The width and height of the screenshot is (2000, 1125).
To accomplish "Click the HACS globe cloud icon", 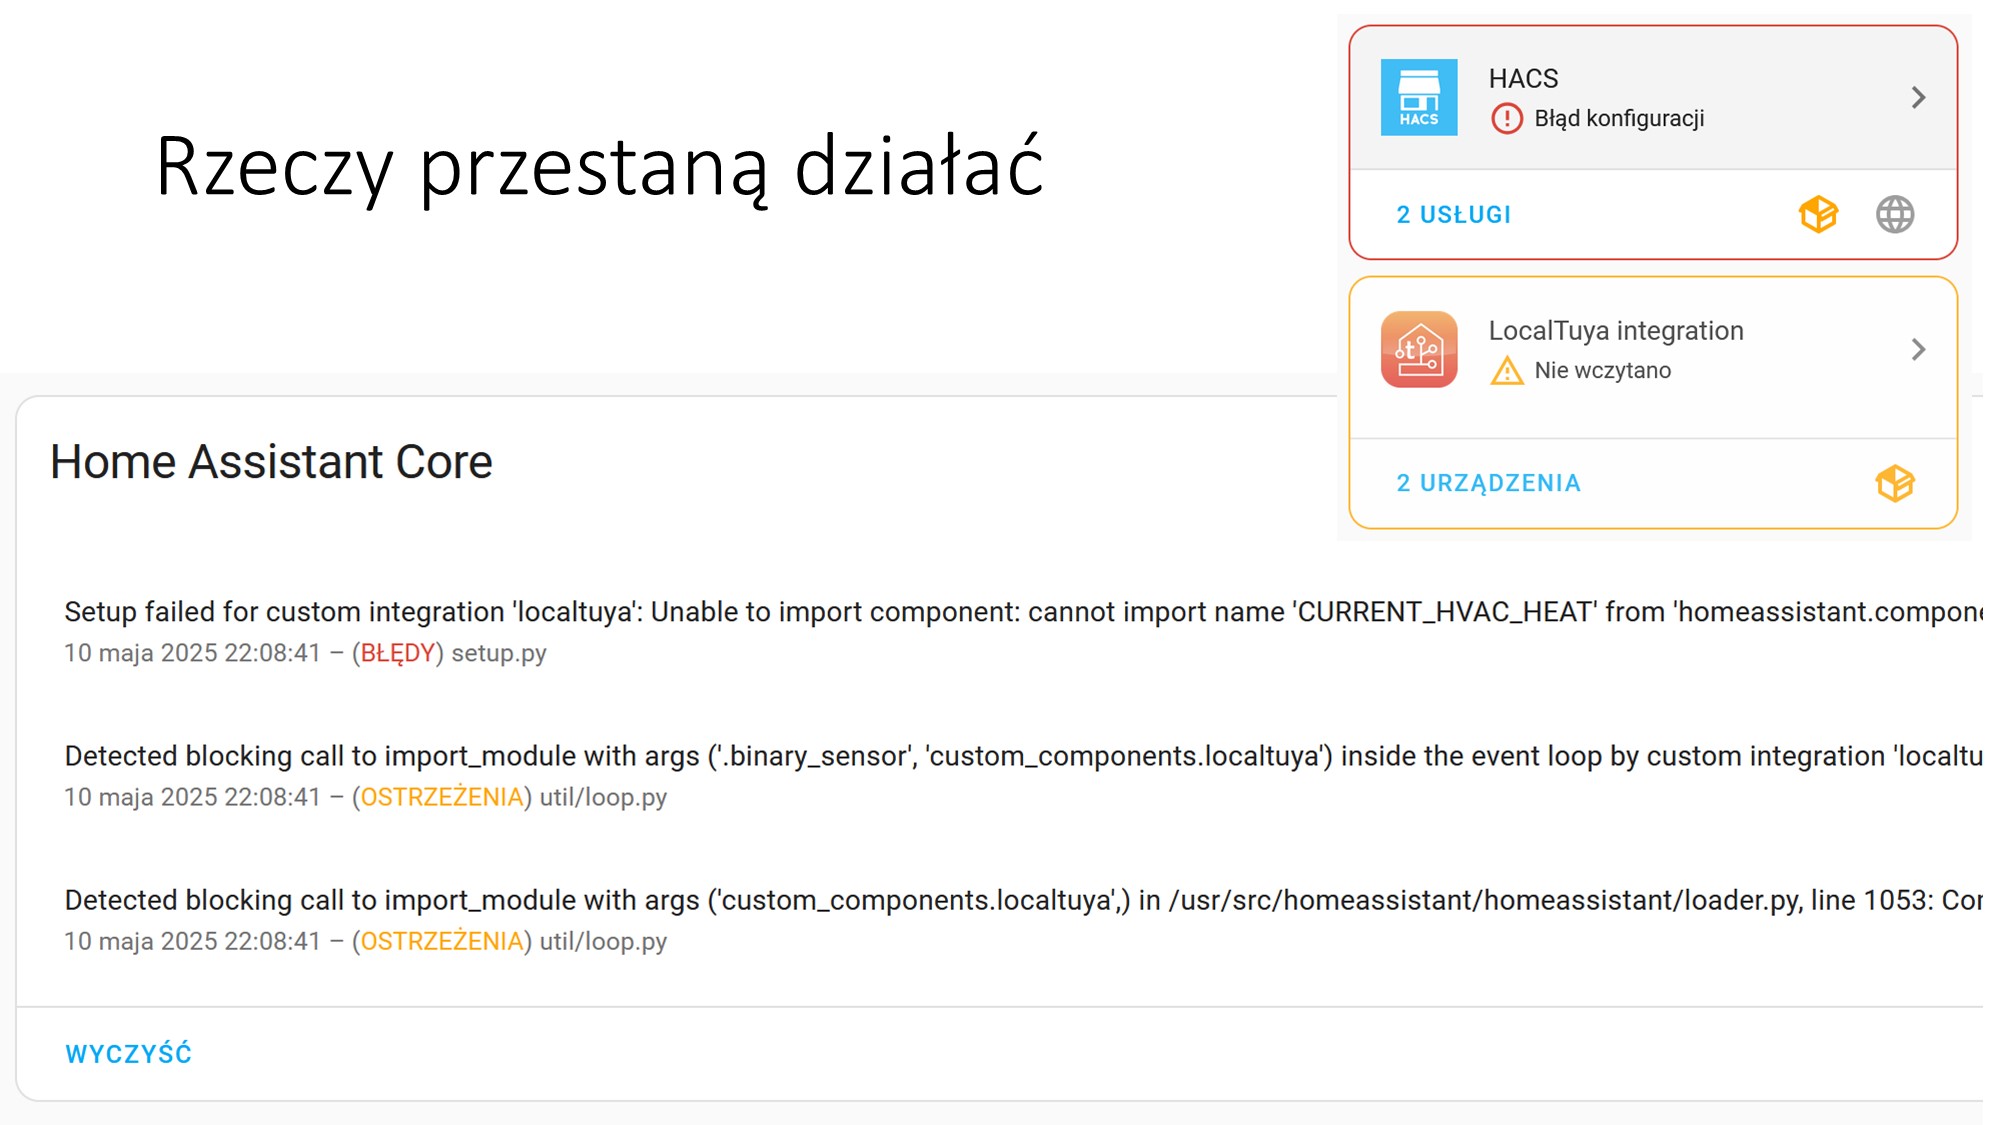I will (x=1894, y=214).
